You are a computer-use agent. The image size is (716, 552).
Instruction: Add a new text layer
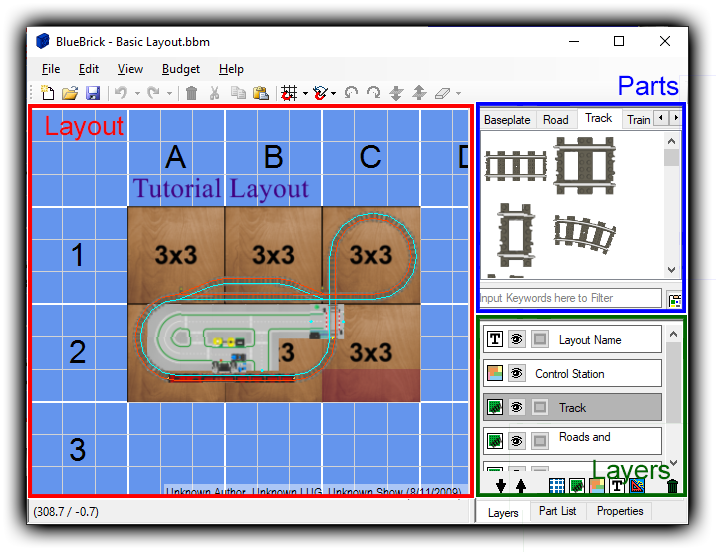pyautogui.click(x=617, y=486)
